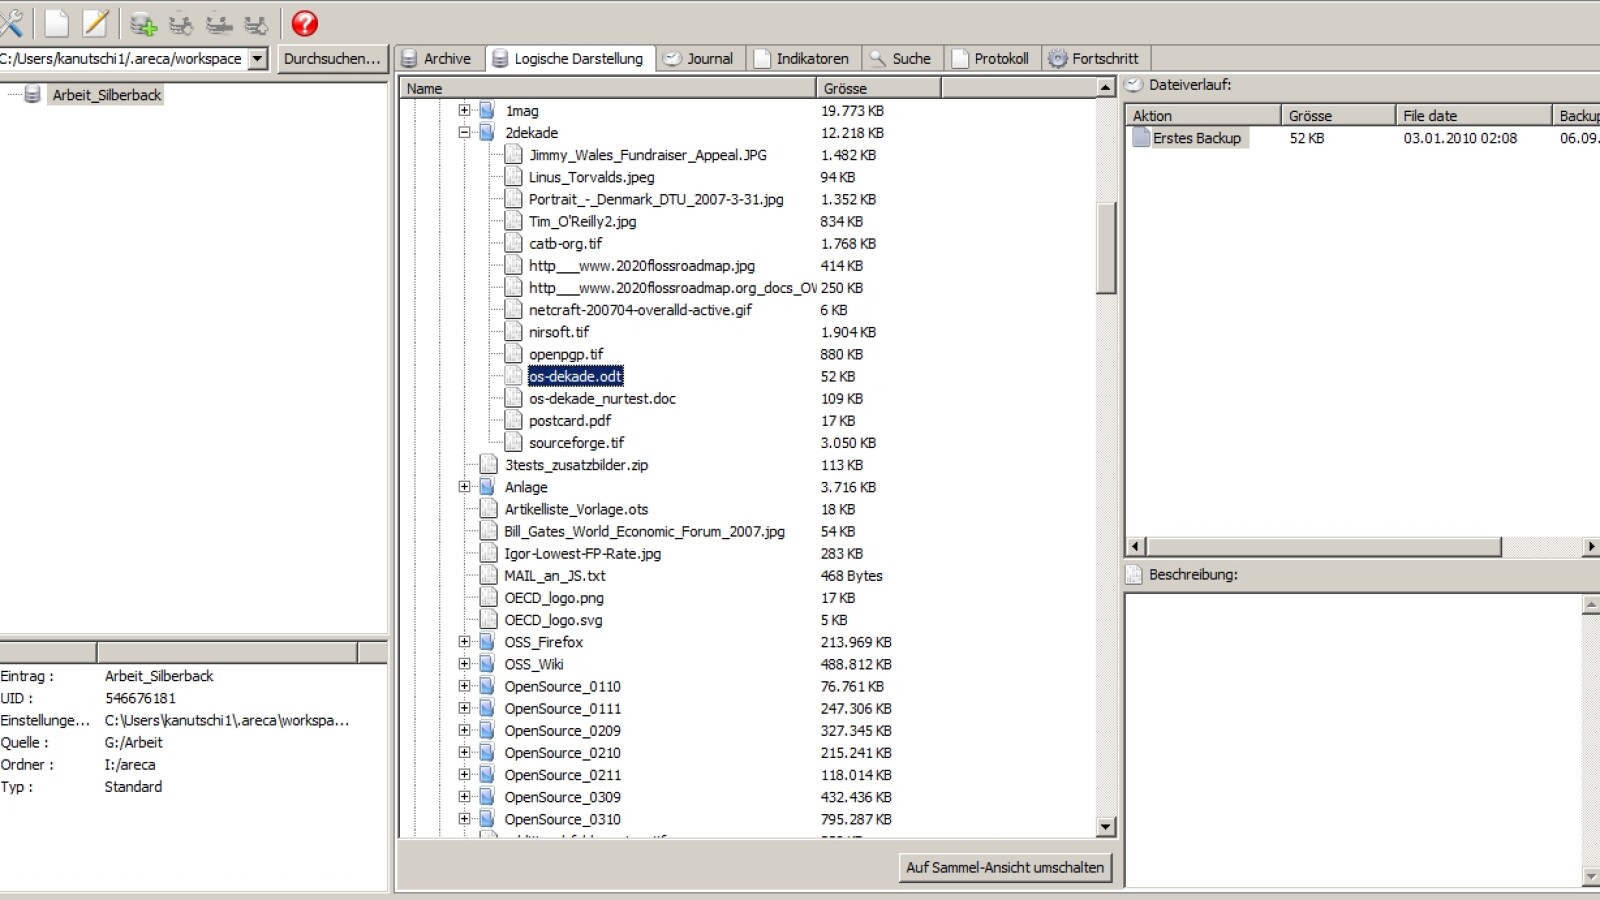
Task: Select the recover archive toolbar icon
Action: pyautogui.click(x=256, y=22)
